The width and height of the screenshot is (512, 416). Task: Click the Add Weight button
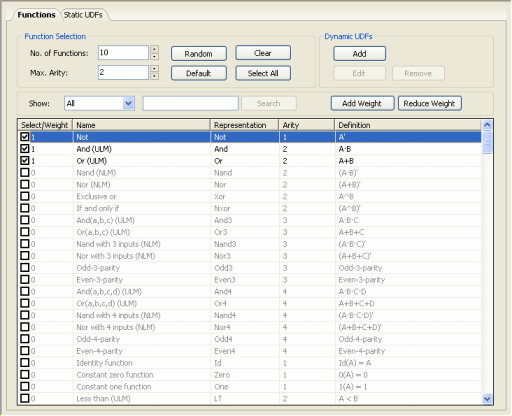pyautogui.click(x=362, y=103)
